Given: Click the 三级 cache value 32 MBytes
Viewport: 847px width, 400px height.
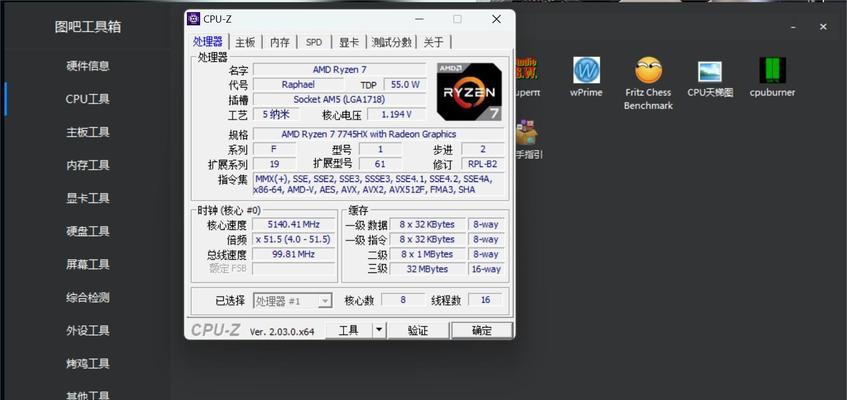Looking at the screenshot, I should 427,269.
